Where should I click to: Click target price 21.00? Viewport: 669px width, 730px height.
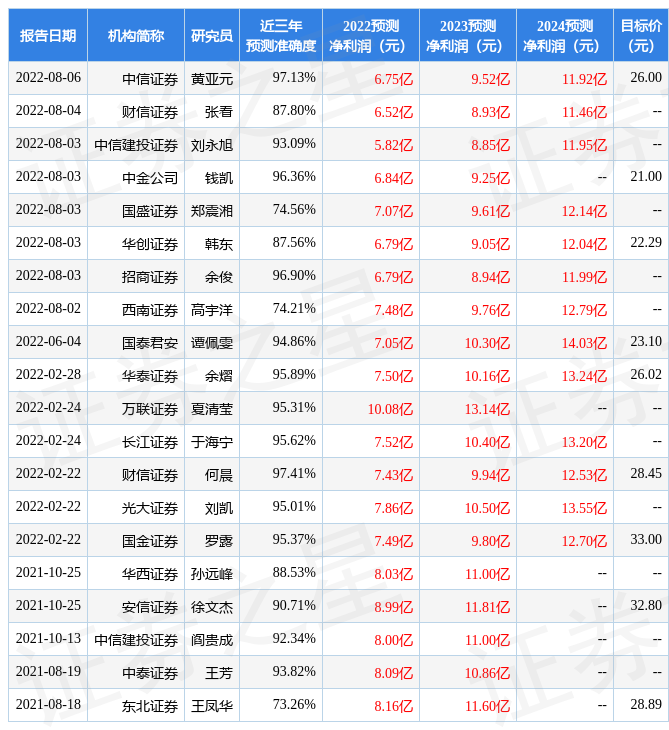646,176
